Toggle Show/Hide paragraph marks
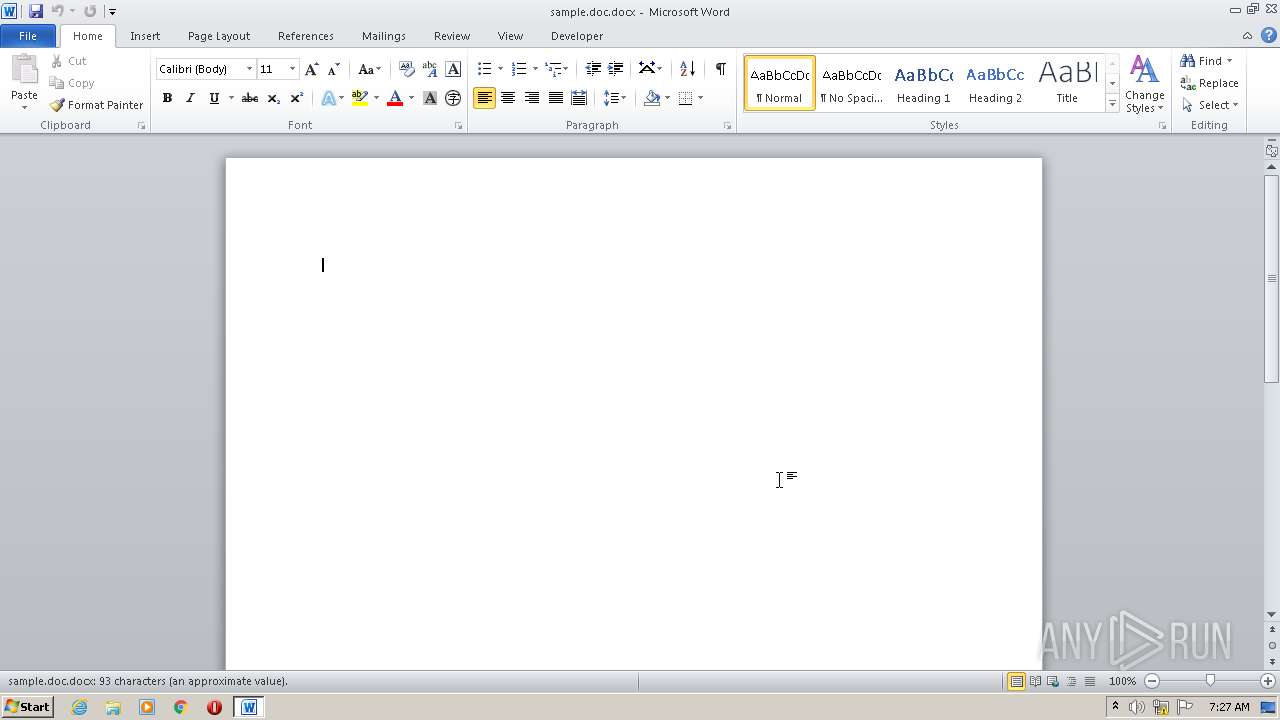1280x720 pixels. coord(720,69)
